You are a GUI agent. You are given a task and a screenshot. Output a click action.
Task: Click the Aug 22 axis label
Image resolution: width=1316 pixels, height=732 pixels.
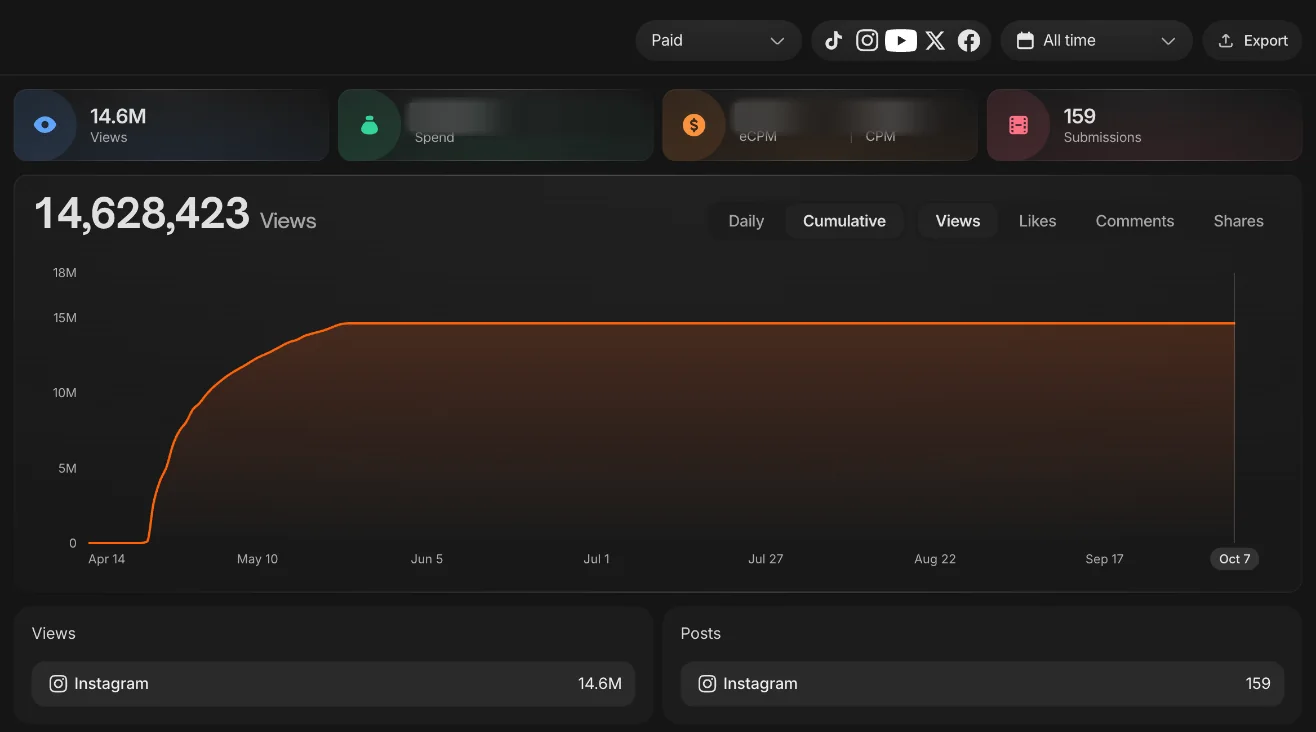[935, 559]
